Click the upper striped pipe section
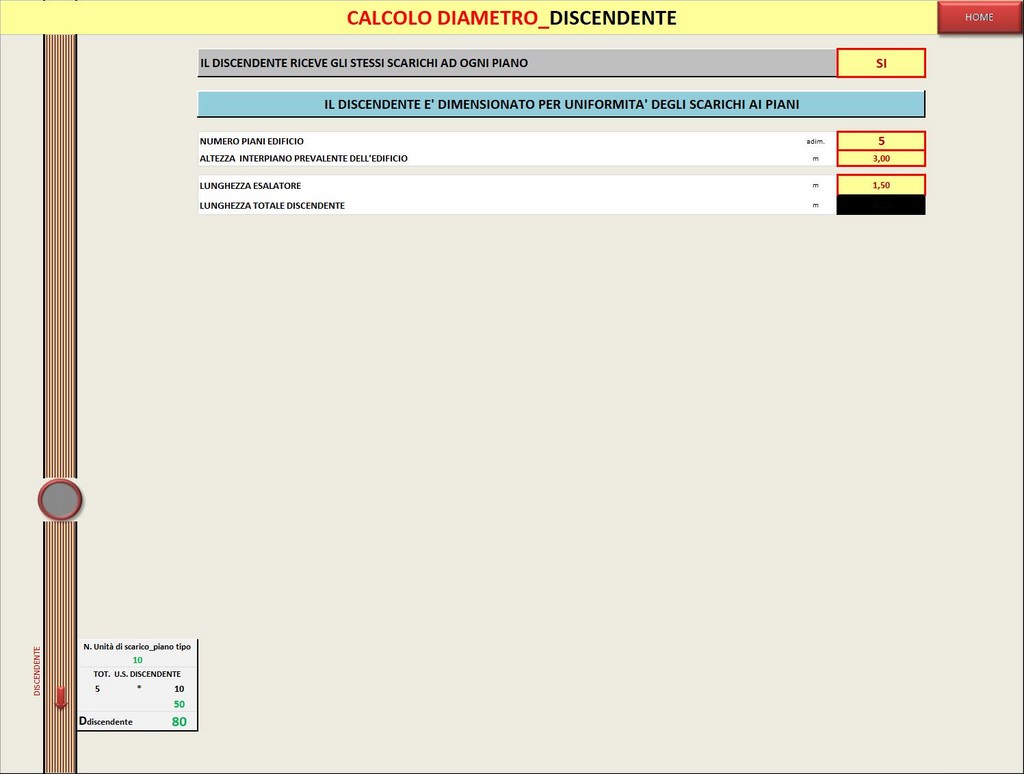The width and height of the screenshot is (1024, 774). coord(60,250)
